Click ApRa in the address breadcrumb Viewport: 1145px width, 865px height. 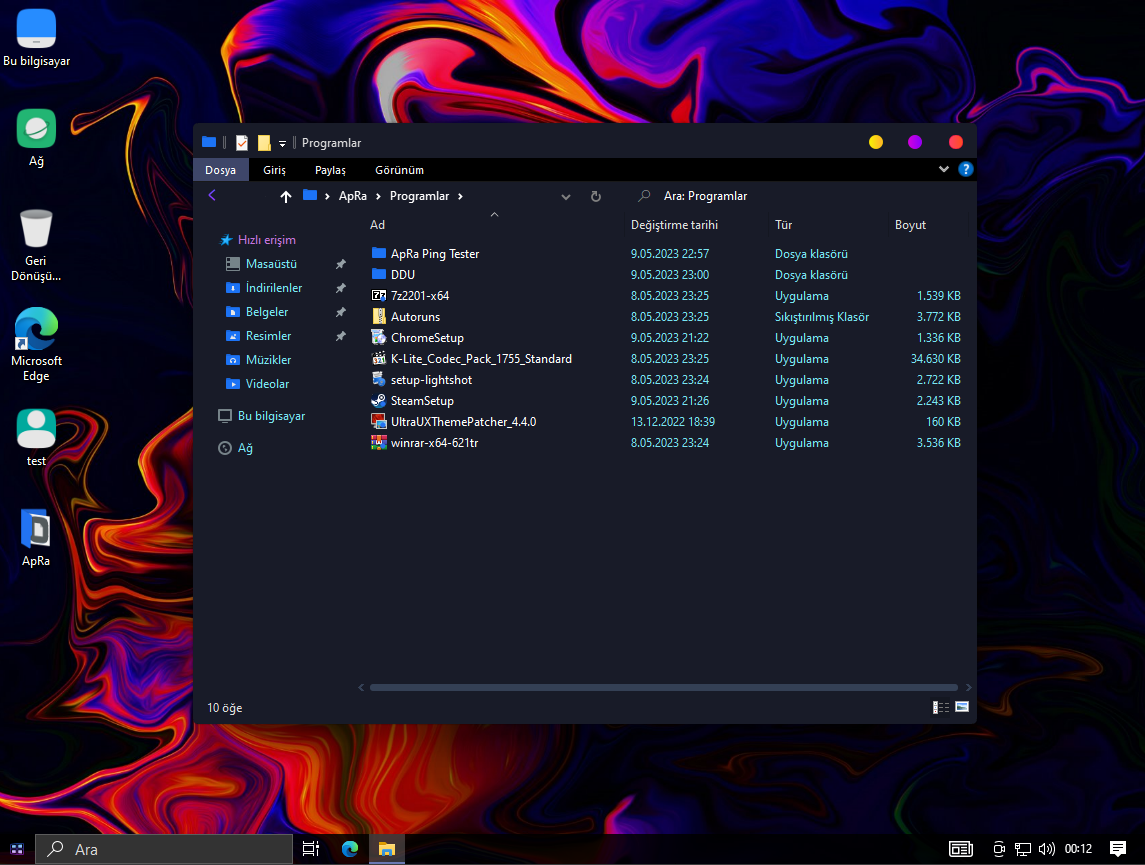pos(353,196)
